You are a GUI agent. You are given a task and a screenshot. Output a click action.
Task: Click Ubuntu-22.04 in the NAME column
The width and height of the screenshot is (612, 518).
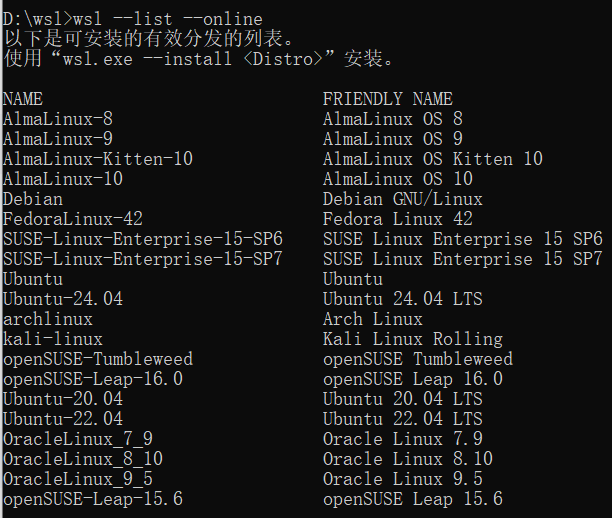pos(63,418)
